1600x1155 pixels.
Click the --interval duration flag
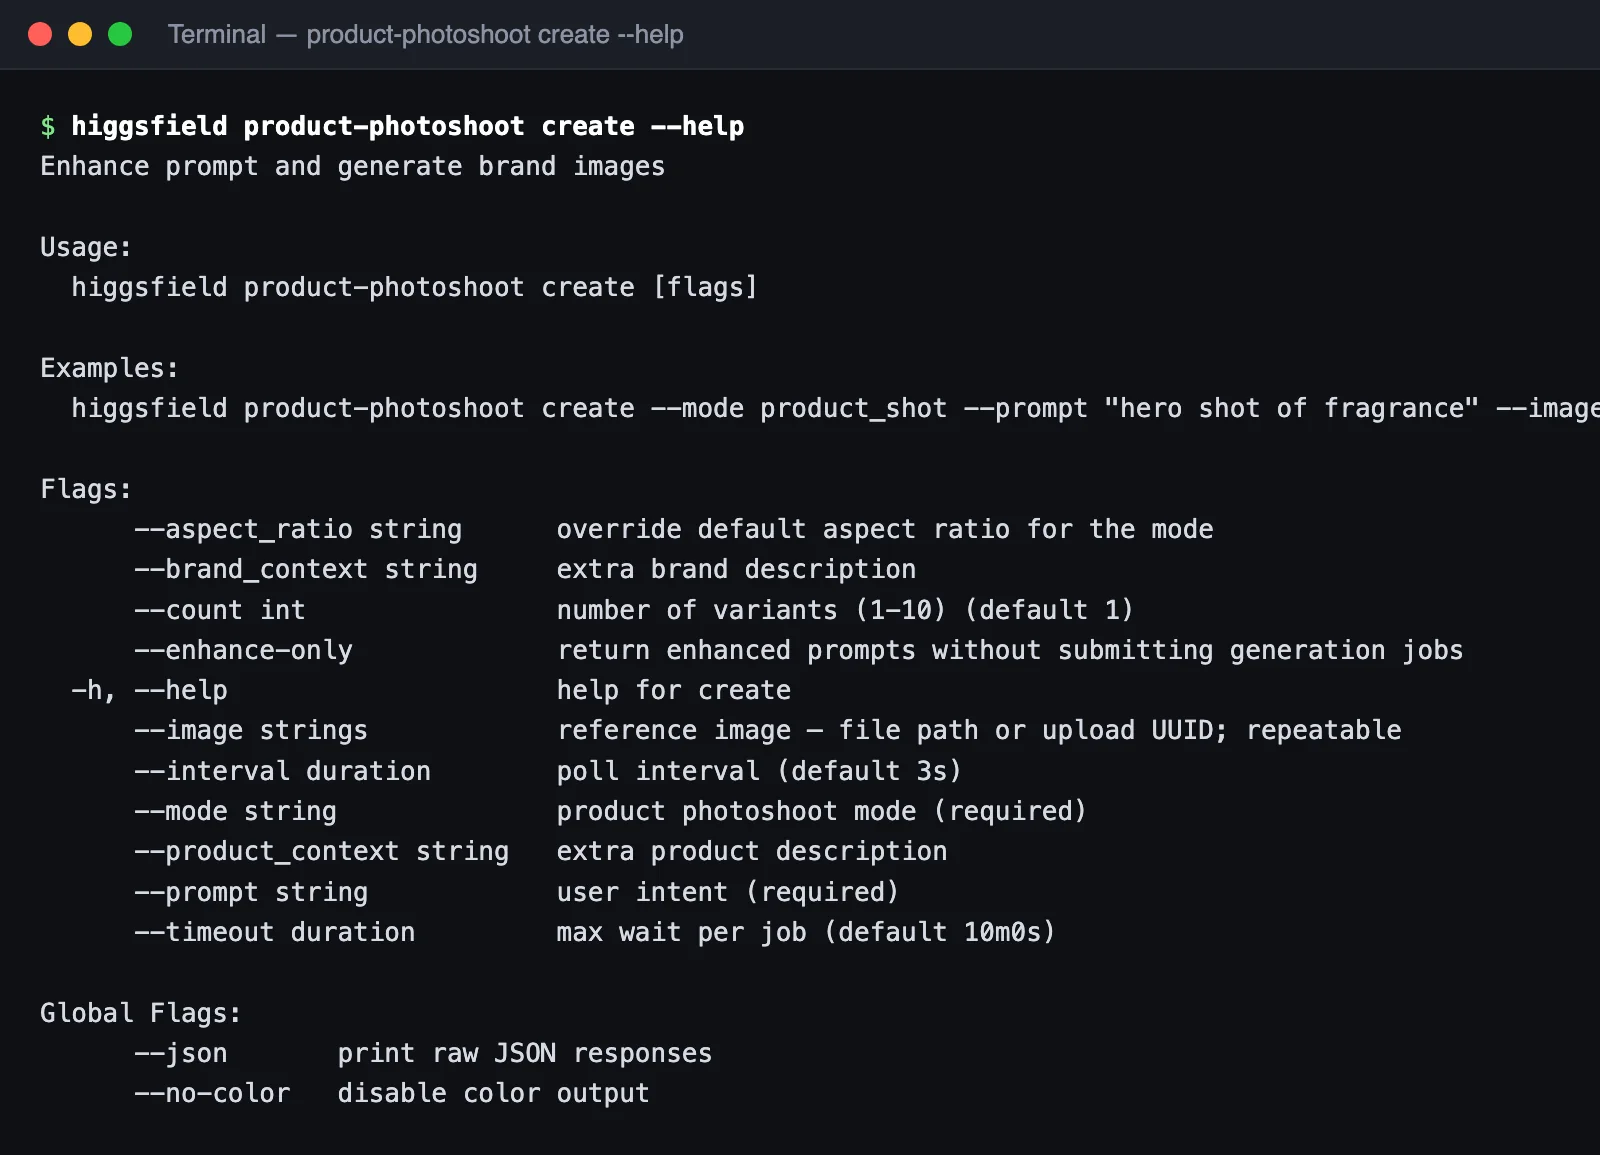(x=282, y=771)
